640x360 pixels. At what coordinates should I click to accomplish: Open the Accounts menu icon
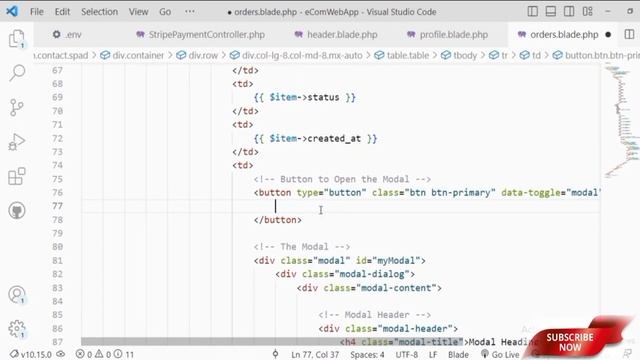(17, 295)
